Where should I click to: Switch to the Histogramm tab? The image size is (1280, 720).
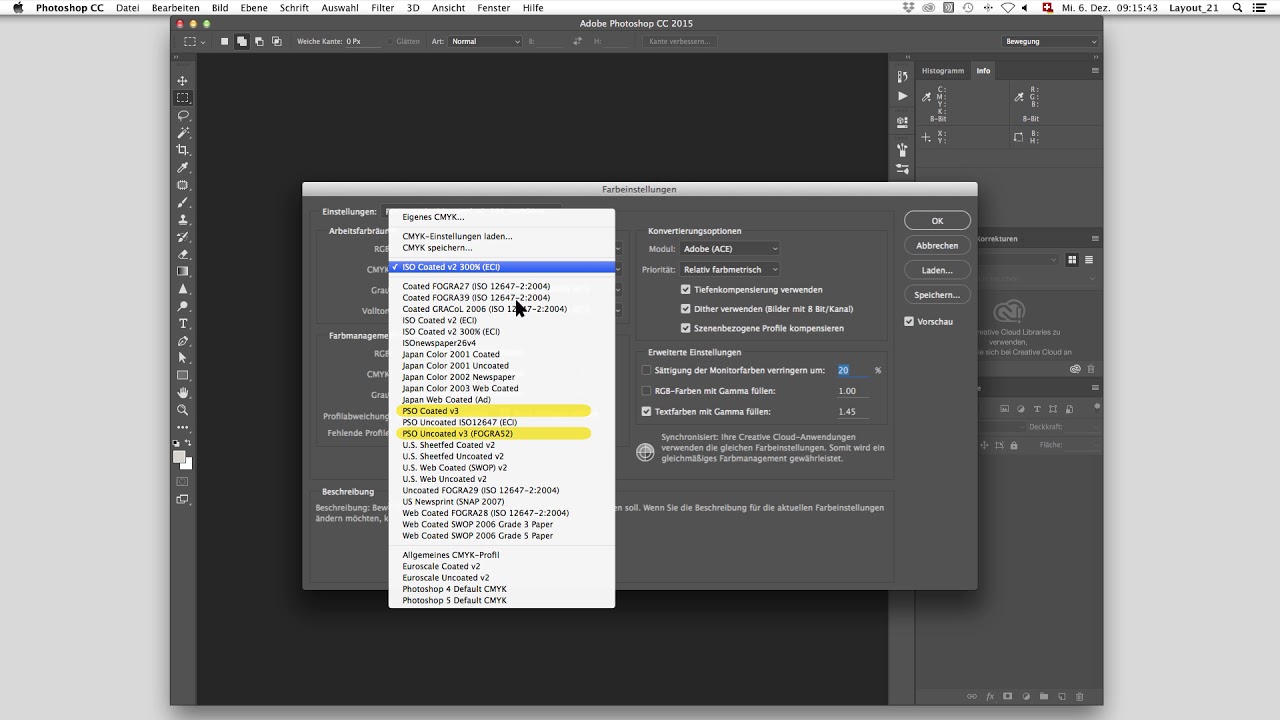pyautogui.click(x=943, y=71)
